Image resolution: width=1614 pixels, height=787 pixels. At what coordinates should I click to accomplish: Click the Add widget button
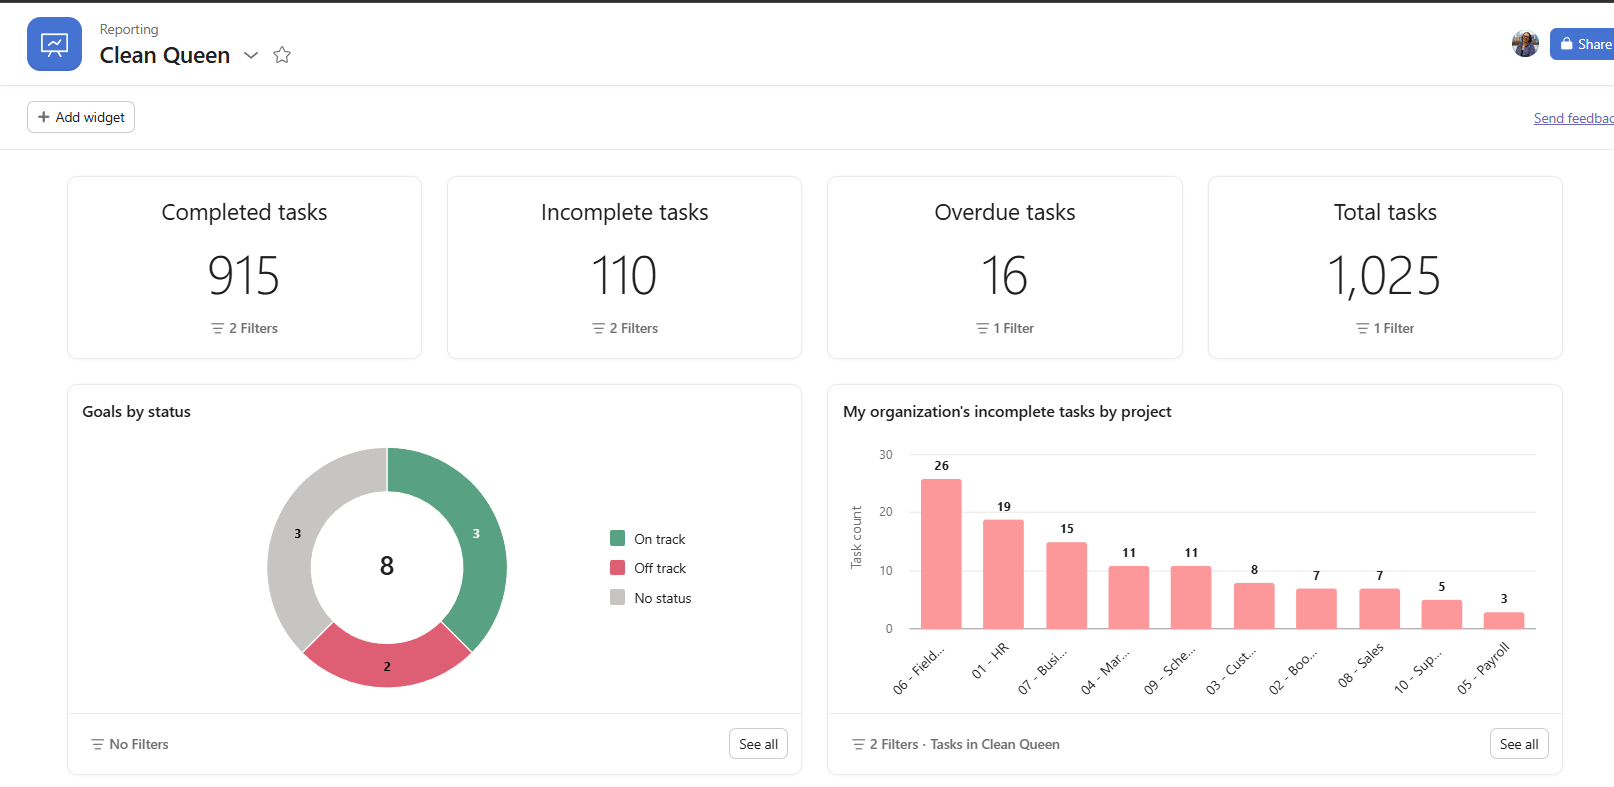81,117
